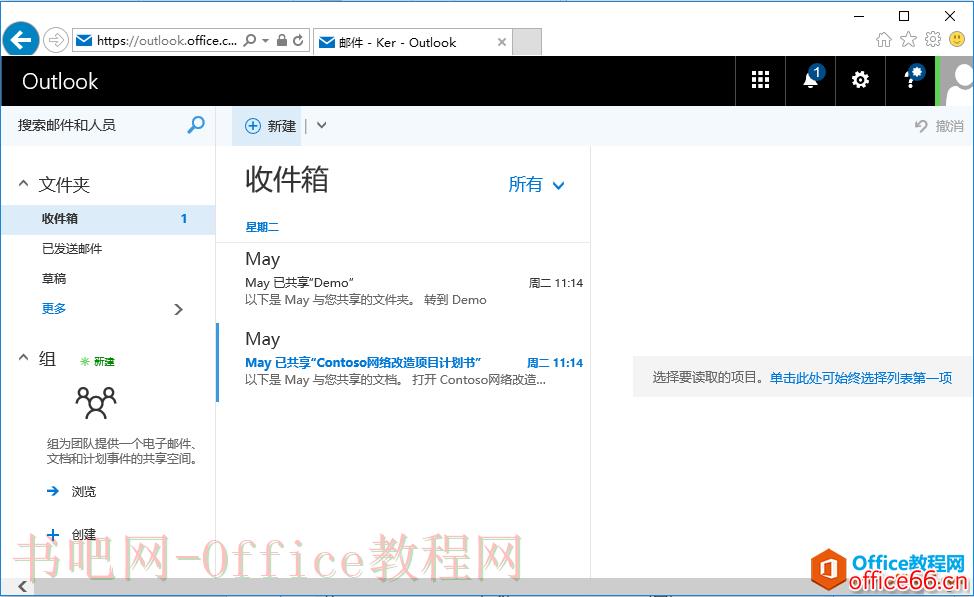Screen dimensions: 974x597
Task: Click the inbox unread count 1
Action: [x=184, y=219]
